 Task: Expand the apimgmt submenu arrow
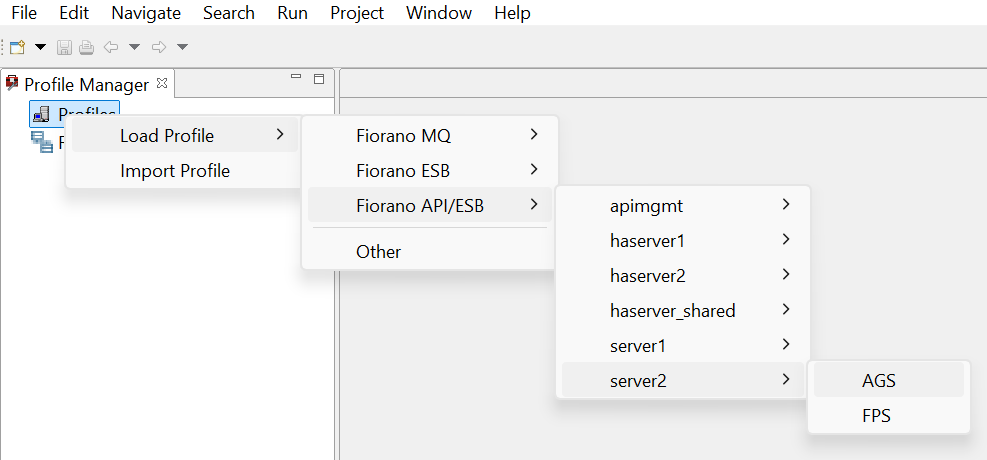tap(786, 205)
